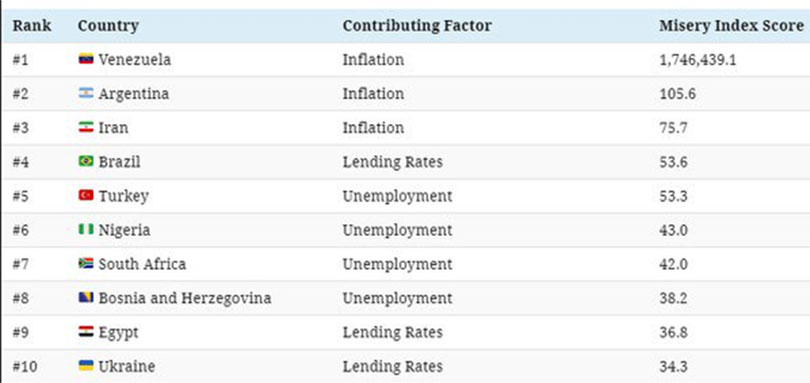
Task: Click the Bosnia and Herzegovina flag
Action: click(x=86, y=297)
